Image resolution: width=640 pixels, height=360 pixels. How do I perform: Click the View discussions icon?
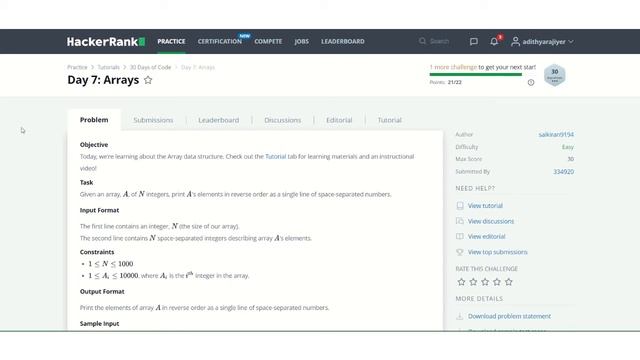click(x=460, y=221)
